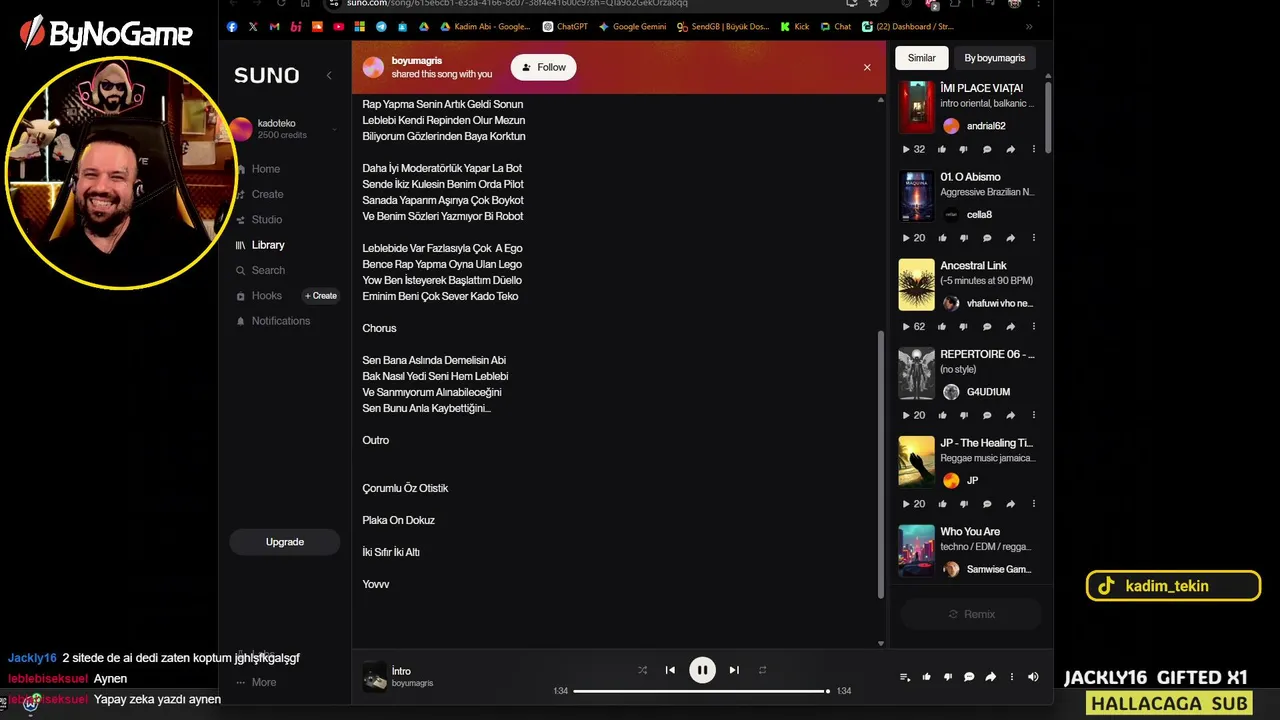The image size is (1280, 720).
Task: Mute volume with the speaker icon
Action: coord(1033,677)
